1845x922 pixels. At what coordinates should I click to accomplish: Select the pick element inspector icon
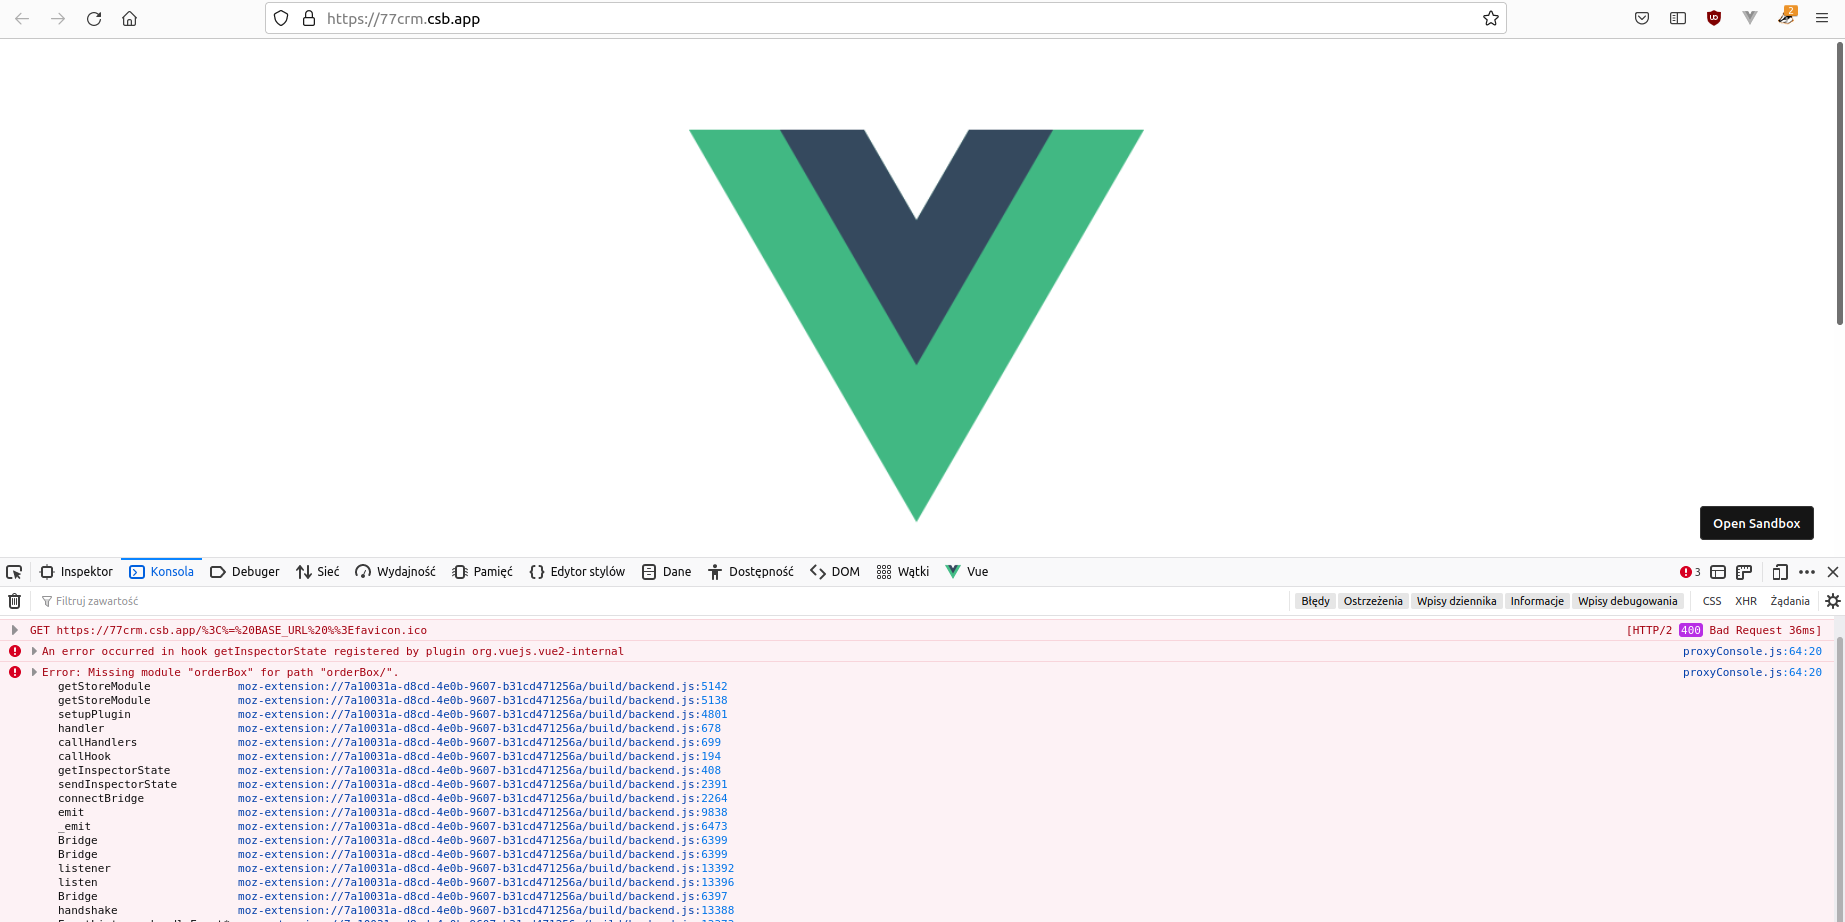[14, 571]
